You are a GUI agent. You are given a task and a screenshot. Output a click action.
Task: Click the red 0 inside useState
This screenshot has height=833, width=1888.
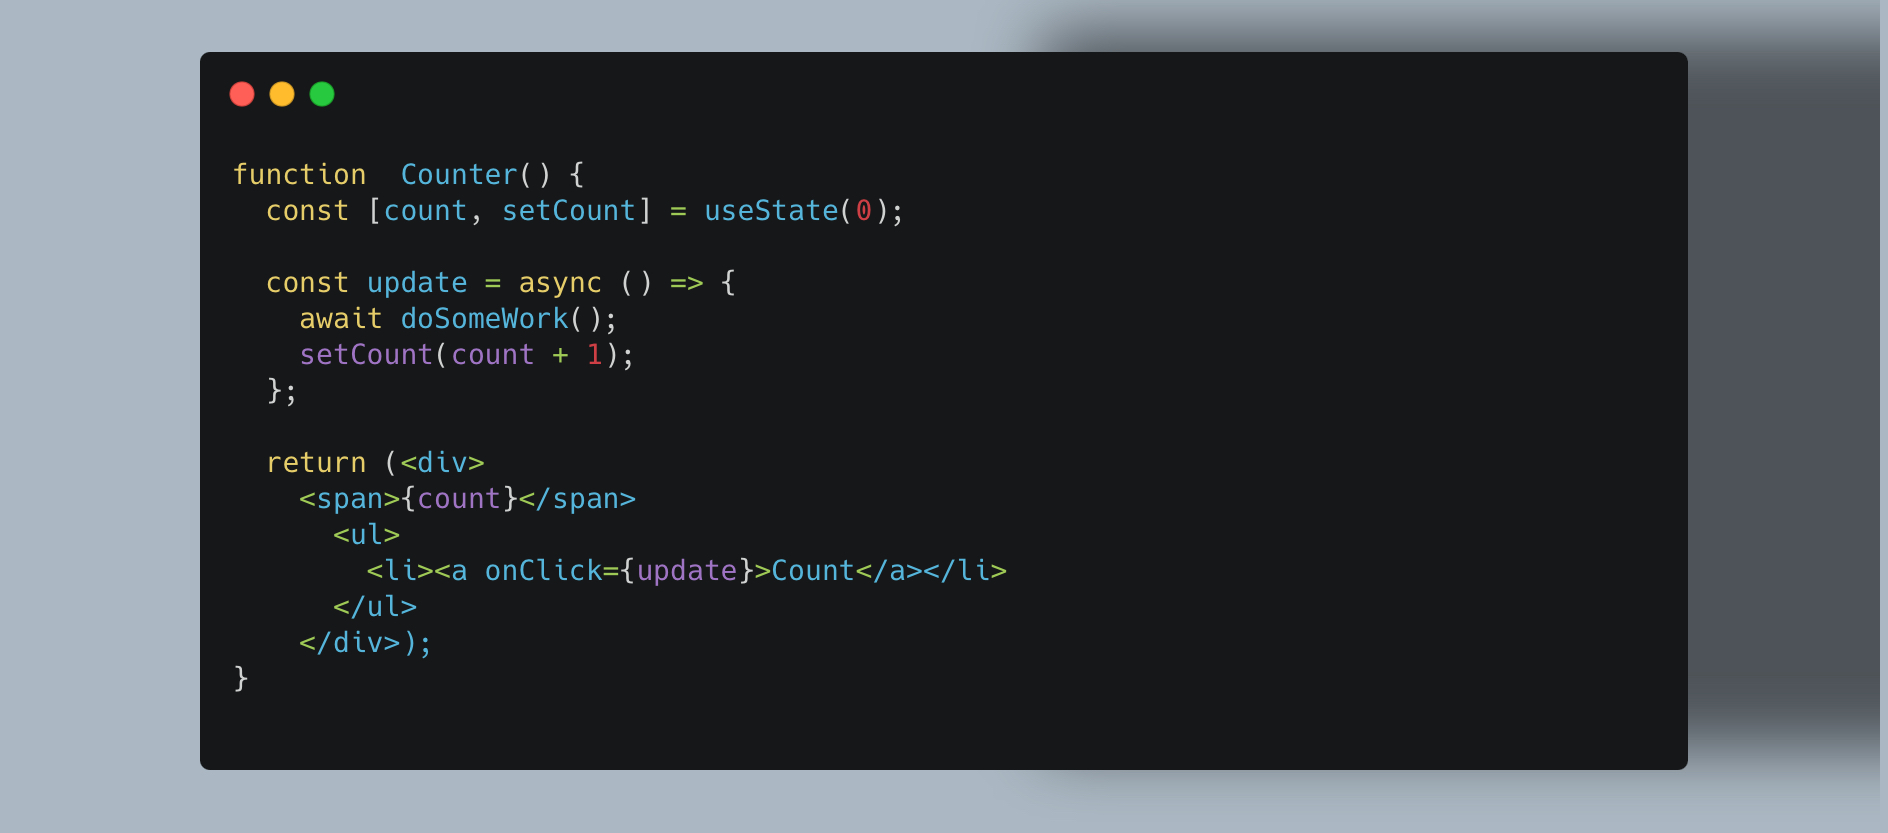864,211
